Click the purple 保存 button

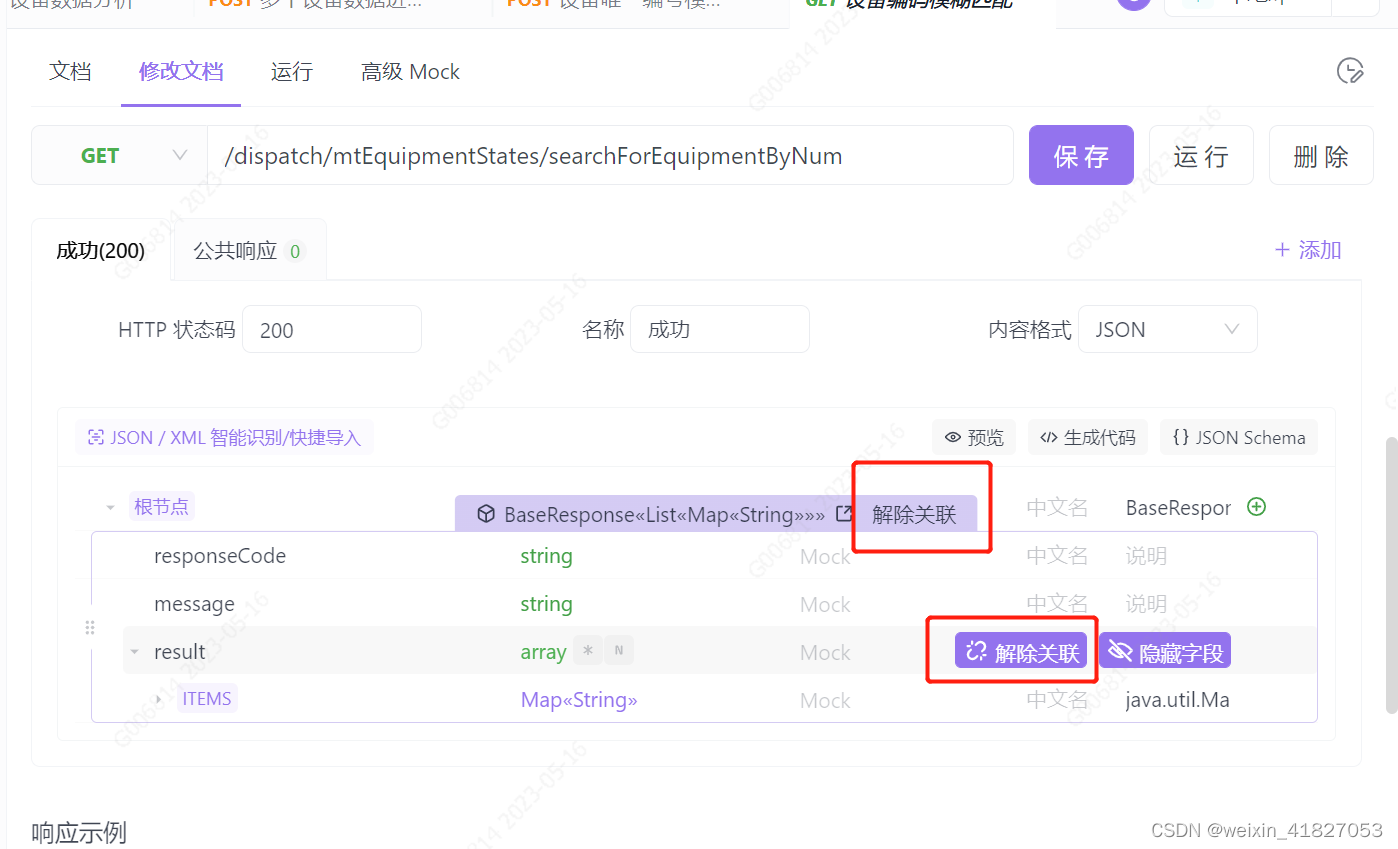point(1081,155)
